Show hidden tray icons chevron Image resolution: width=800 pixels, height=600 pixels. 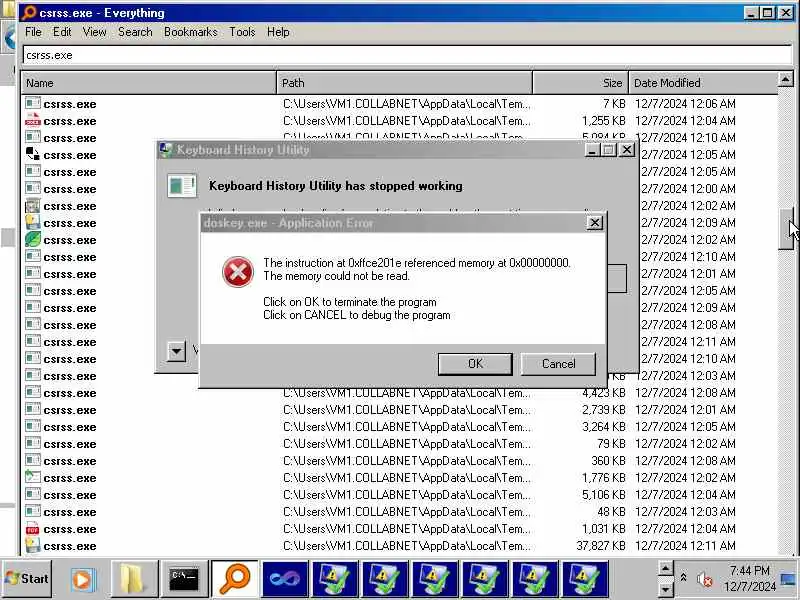tap(684, 578)
